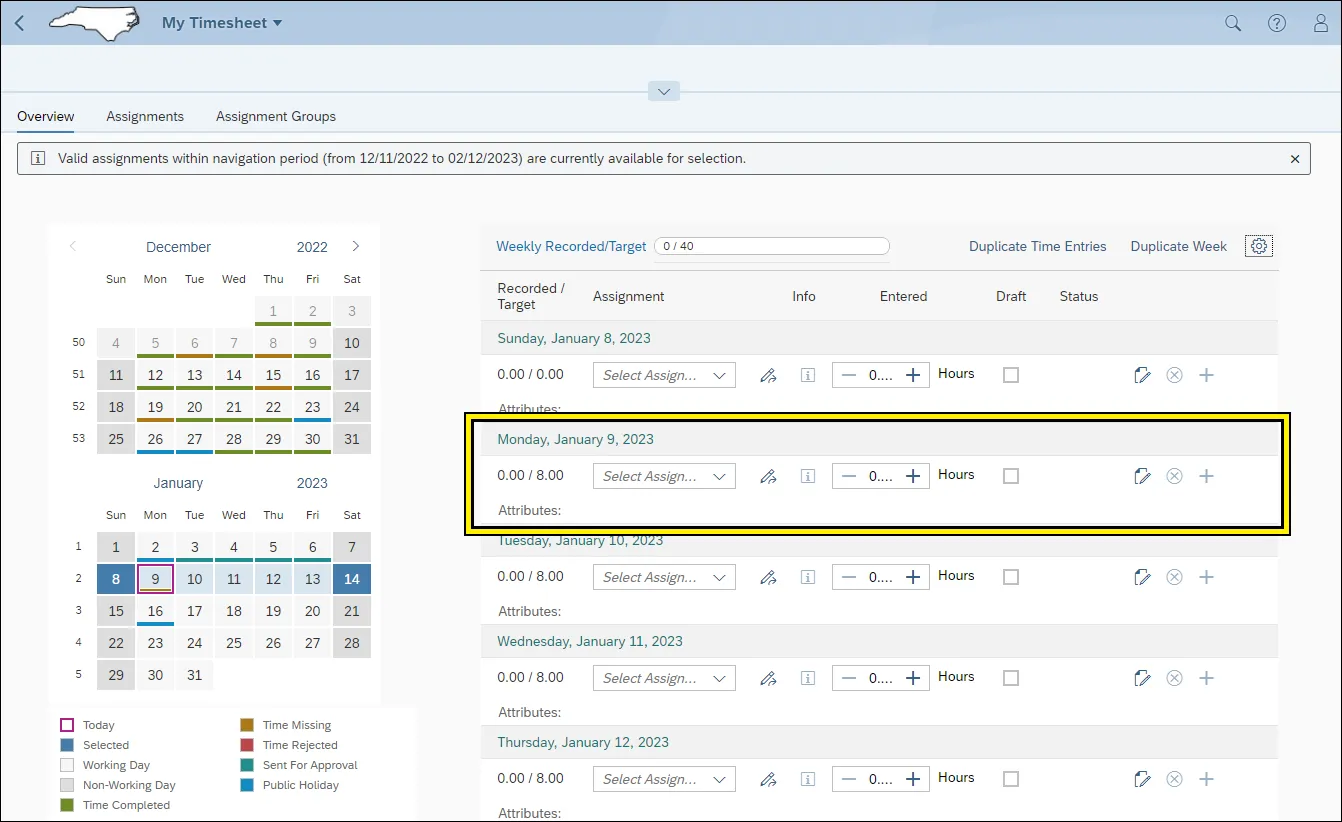Open timesheet settings gear icon
This screenshot has height=822, width=1342.
click(1259, 246)
